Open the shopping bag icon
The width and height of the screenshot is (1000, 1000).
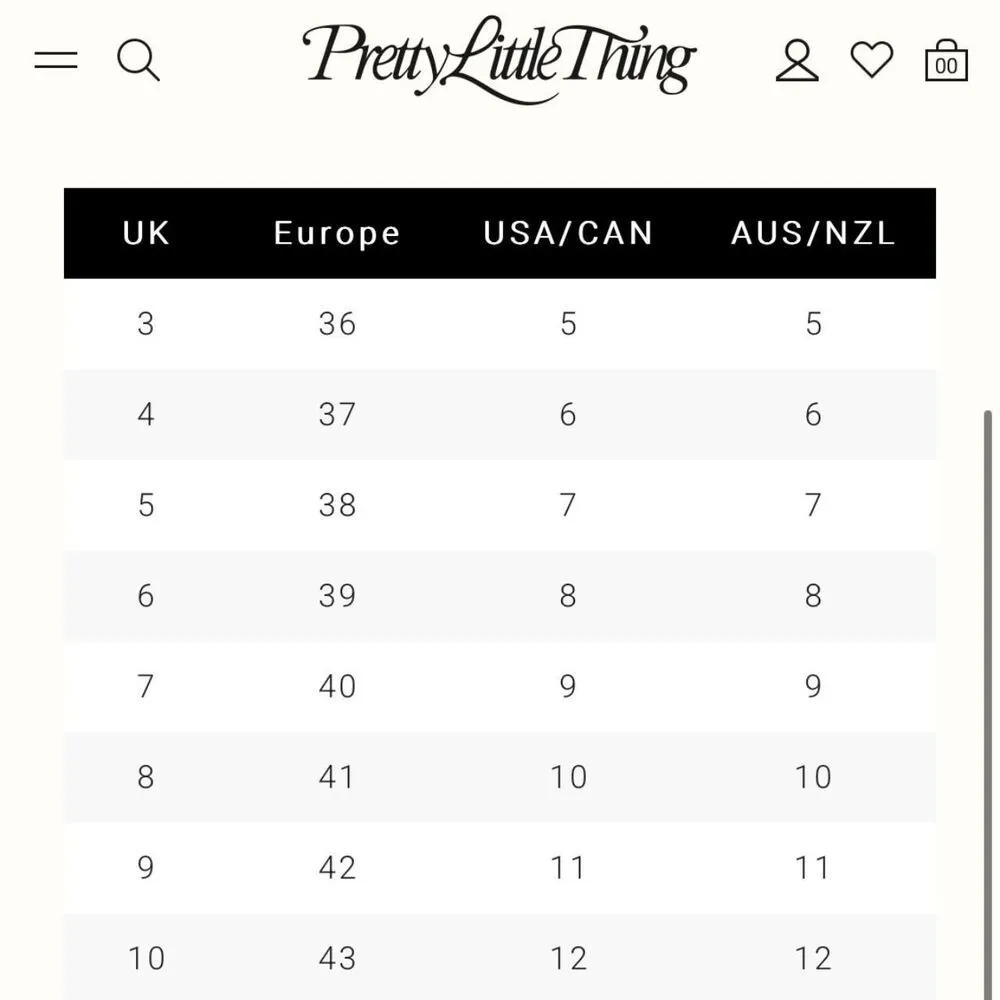[946, 60]
